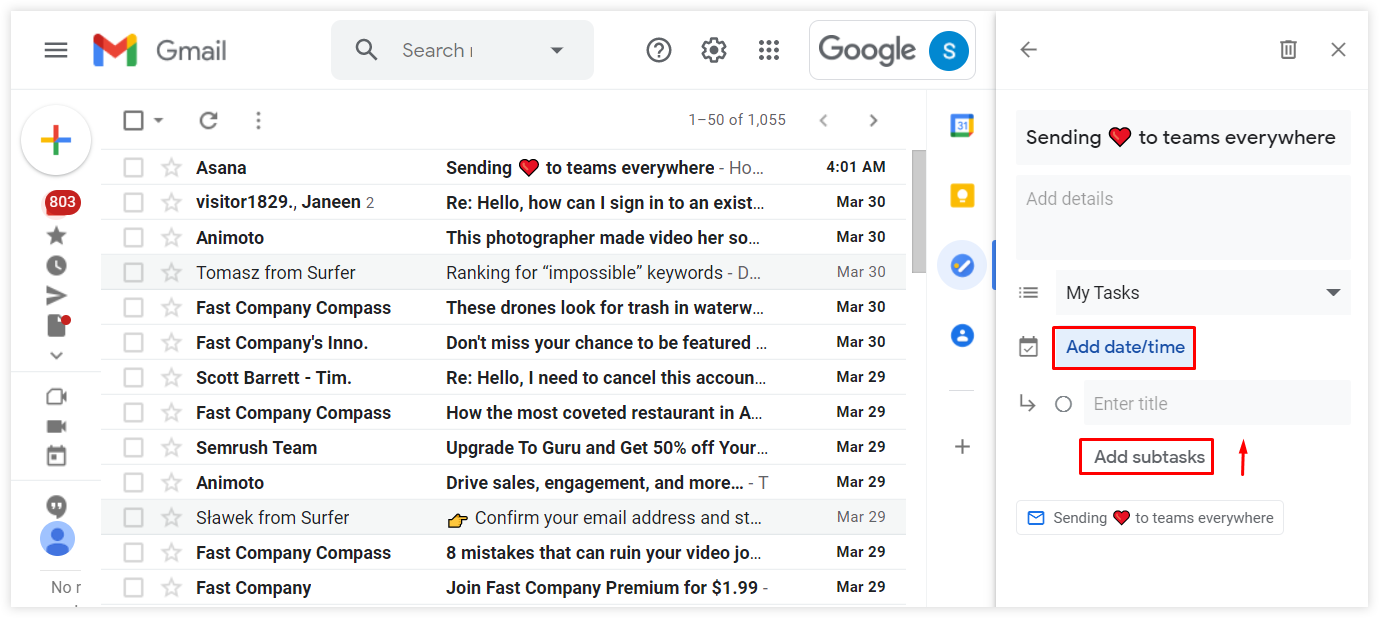Click the Add subtasks button

(1146, 456)
